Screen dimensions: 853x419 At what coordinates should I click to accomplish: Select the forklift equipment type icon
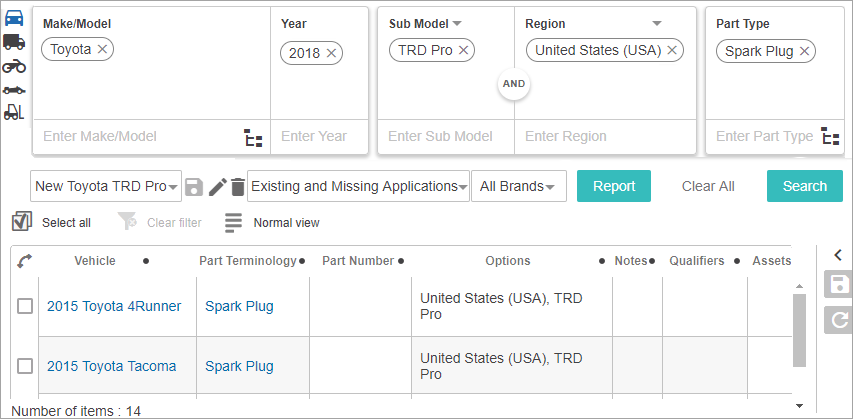tap(14, 112)
